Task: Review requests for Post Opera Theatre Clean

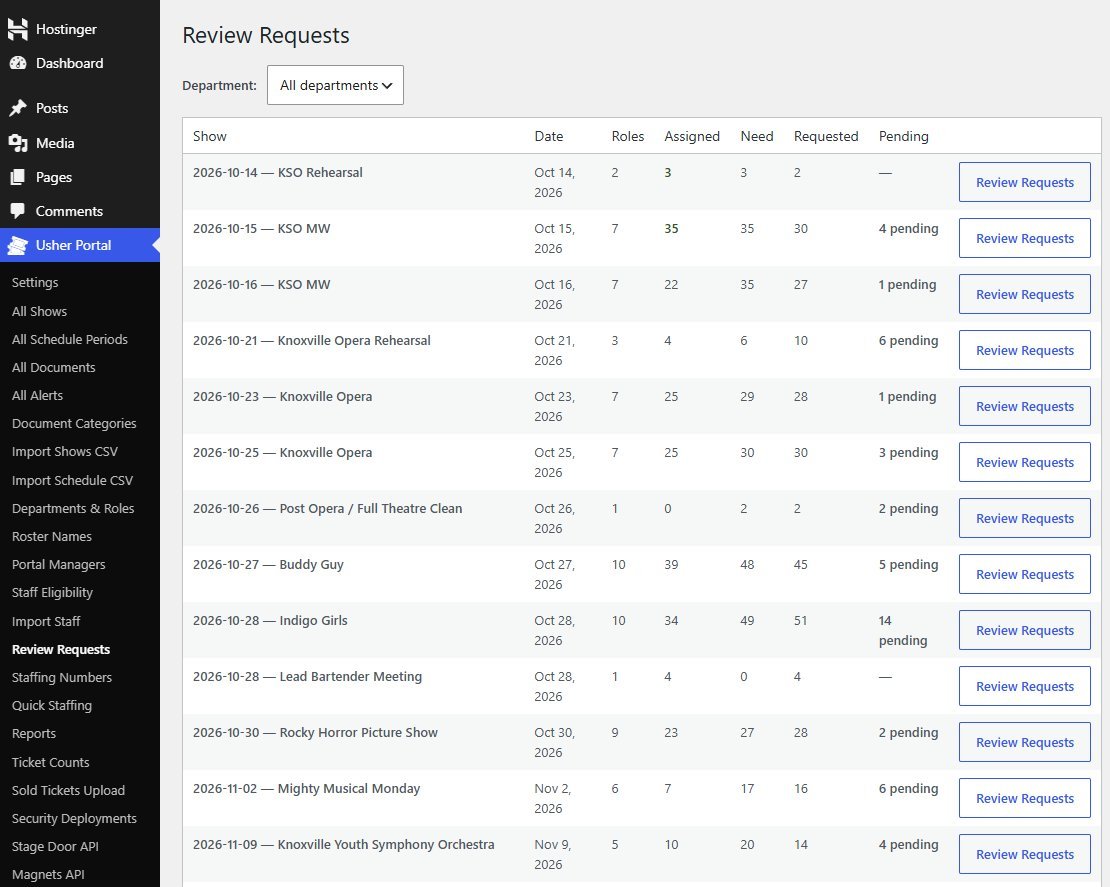Action: tap(1024, 517)
